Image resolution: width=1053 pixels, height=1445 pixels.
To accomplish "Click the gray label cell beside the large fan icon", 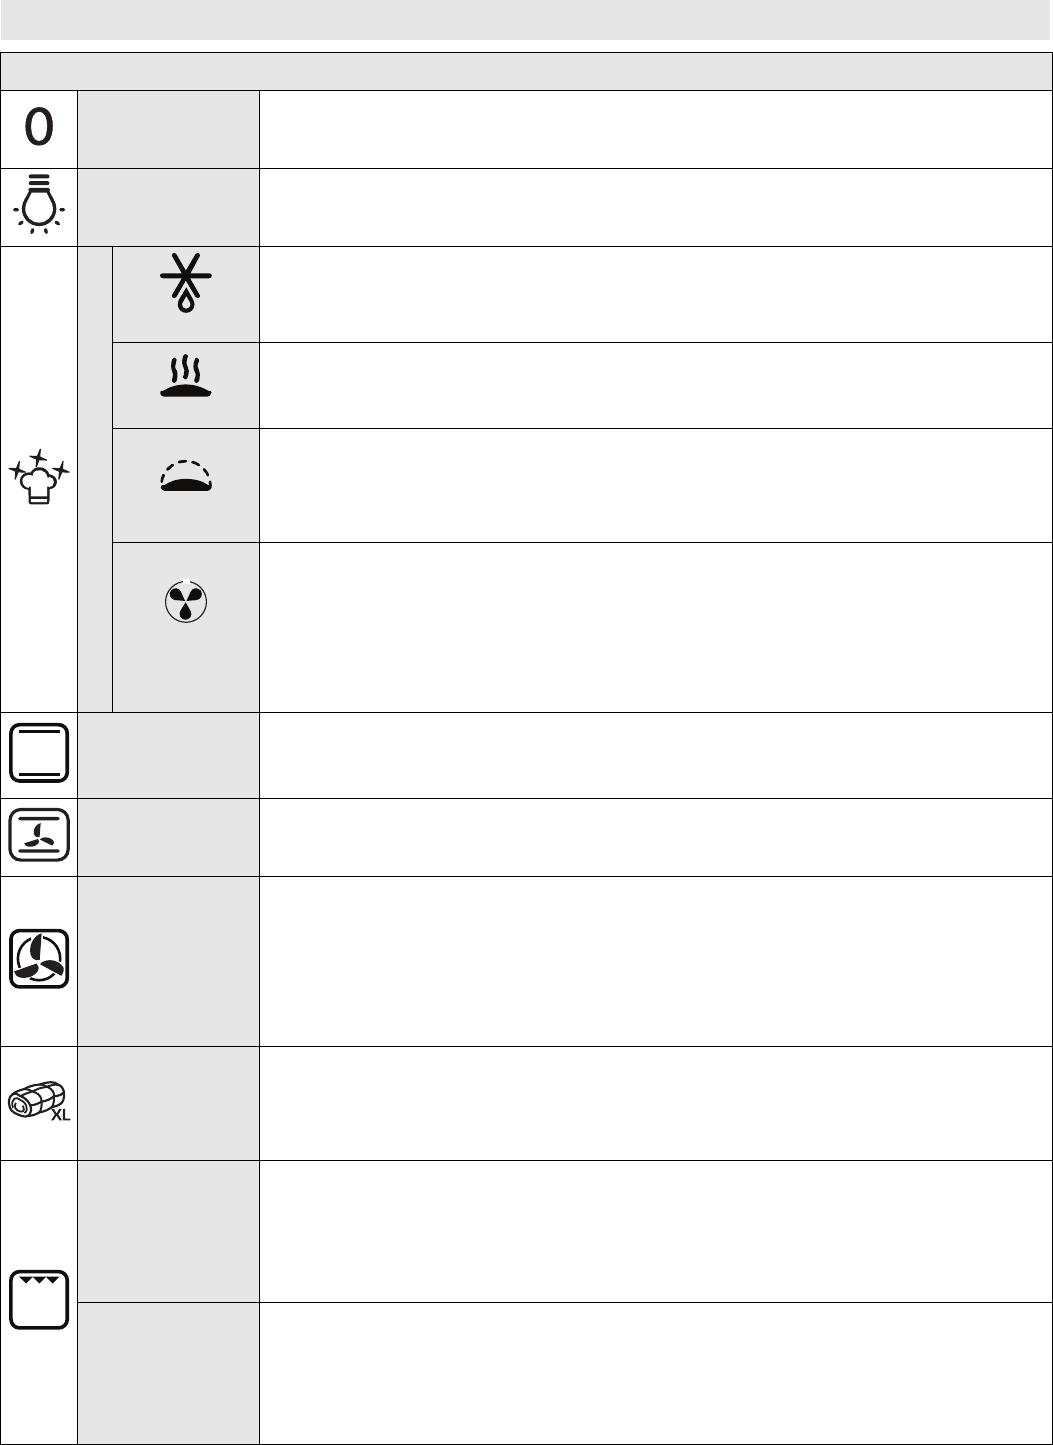I will (168, 961).
